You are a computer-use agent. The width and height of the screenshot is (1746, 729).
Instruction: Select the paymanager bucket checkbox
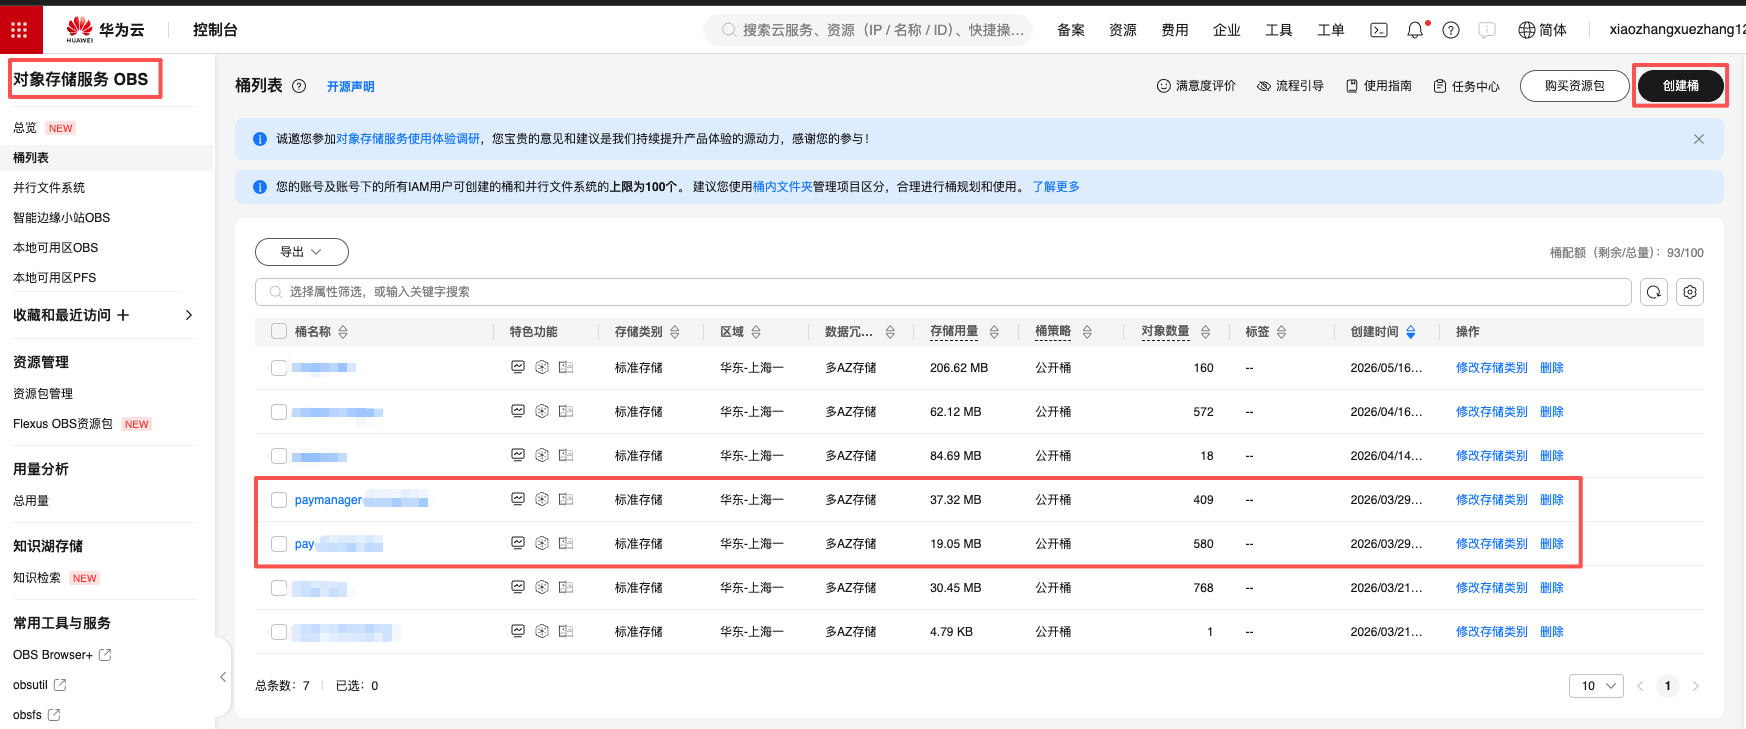click(x=279, y=500)
